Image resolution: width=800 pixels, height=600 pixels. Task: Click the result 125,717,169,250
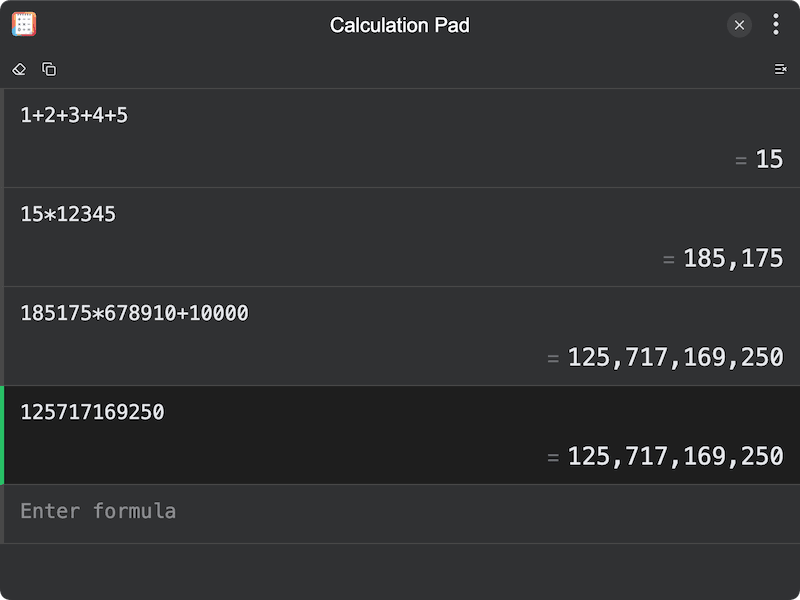click(675, 356)
